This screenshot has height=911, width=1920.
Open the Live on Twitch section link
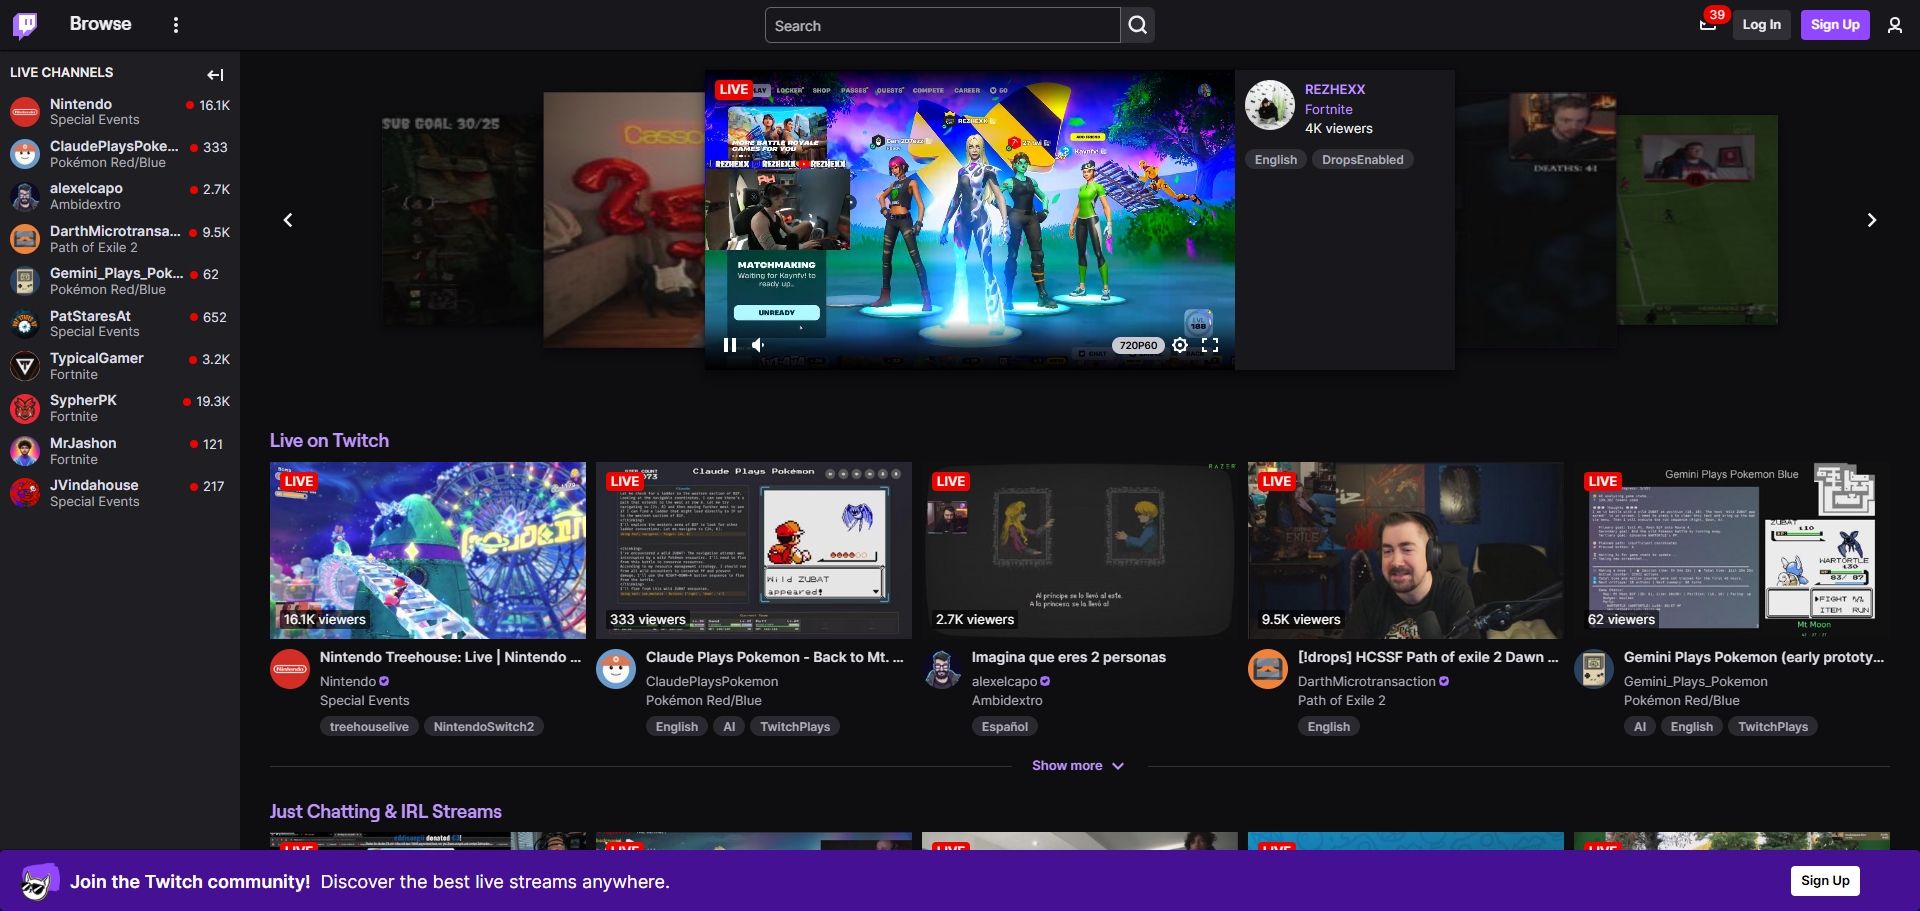[329, 441]
